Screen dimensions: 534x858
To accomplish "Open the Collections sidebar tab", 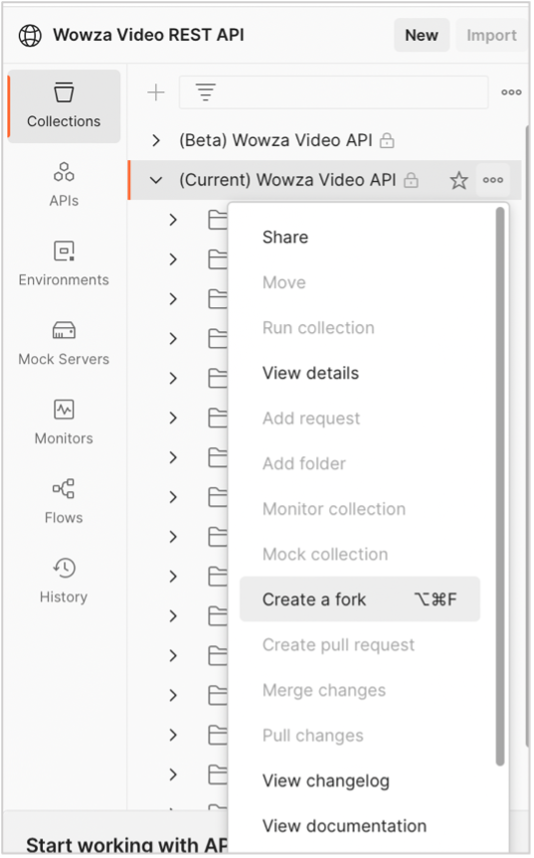I will point(64,106).
